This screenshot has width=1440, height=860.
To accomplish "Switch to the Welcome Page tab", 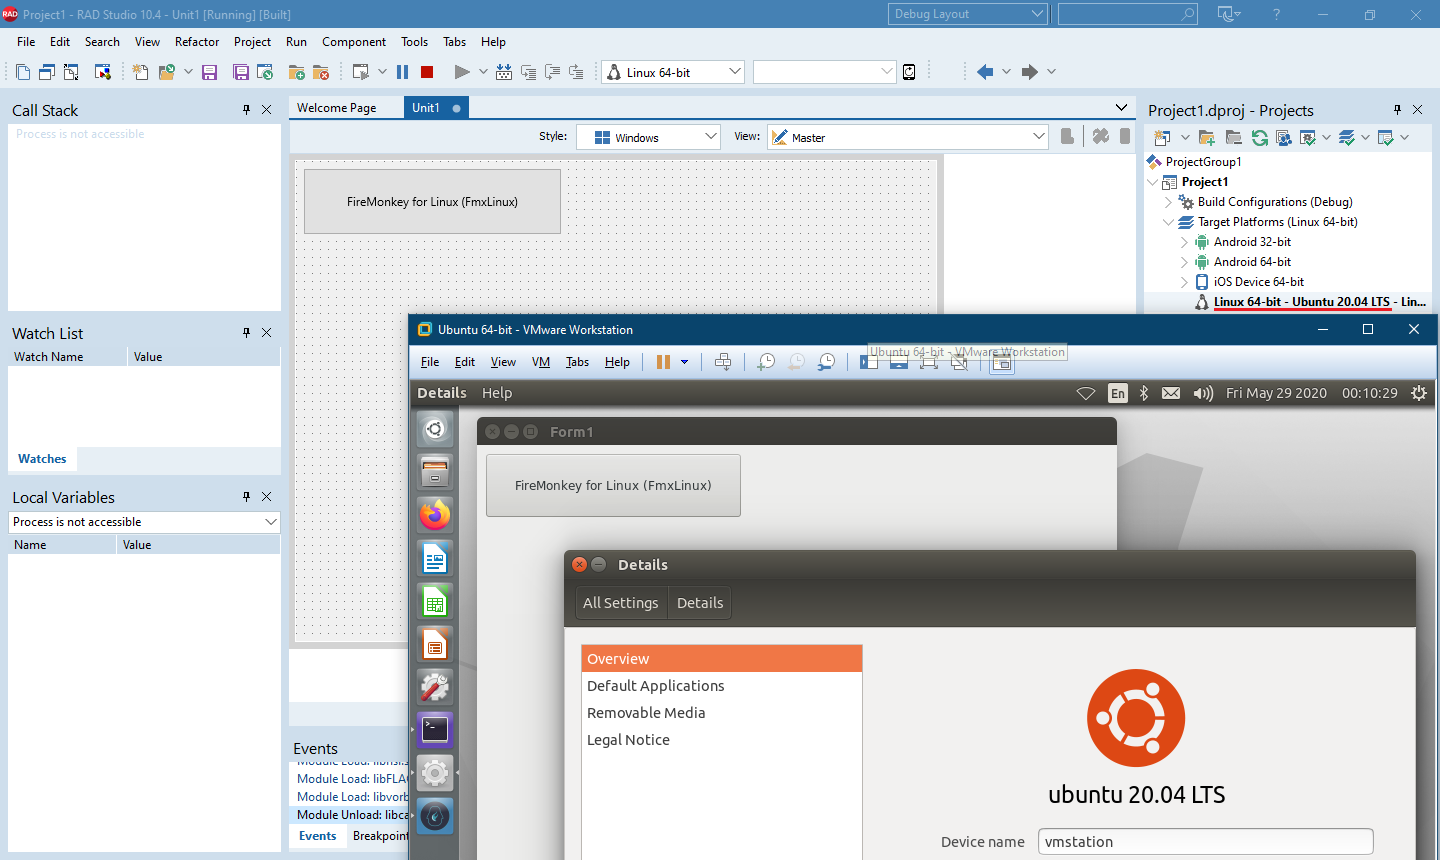I will 337,108.
